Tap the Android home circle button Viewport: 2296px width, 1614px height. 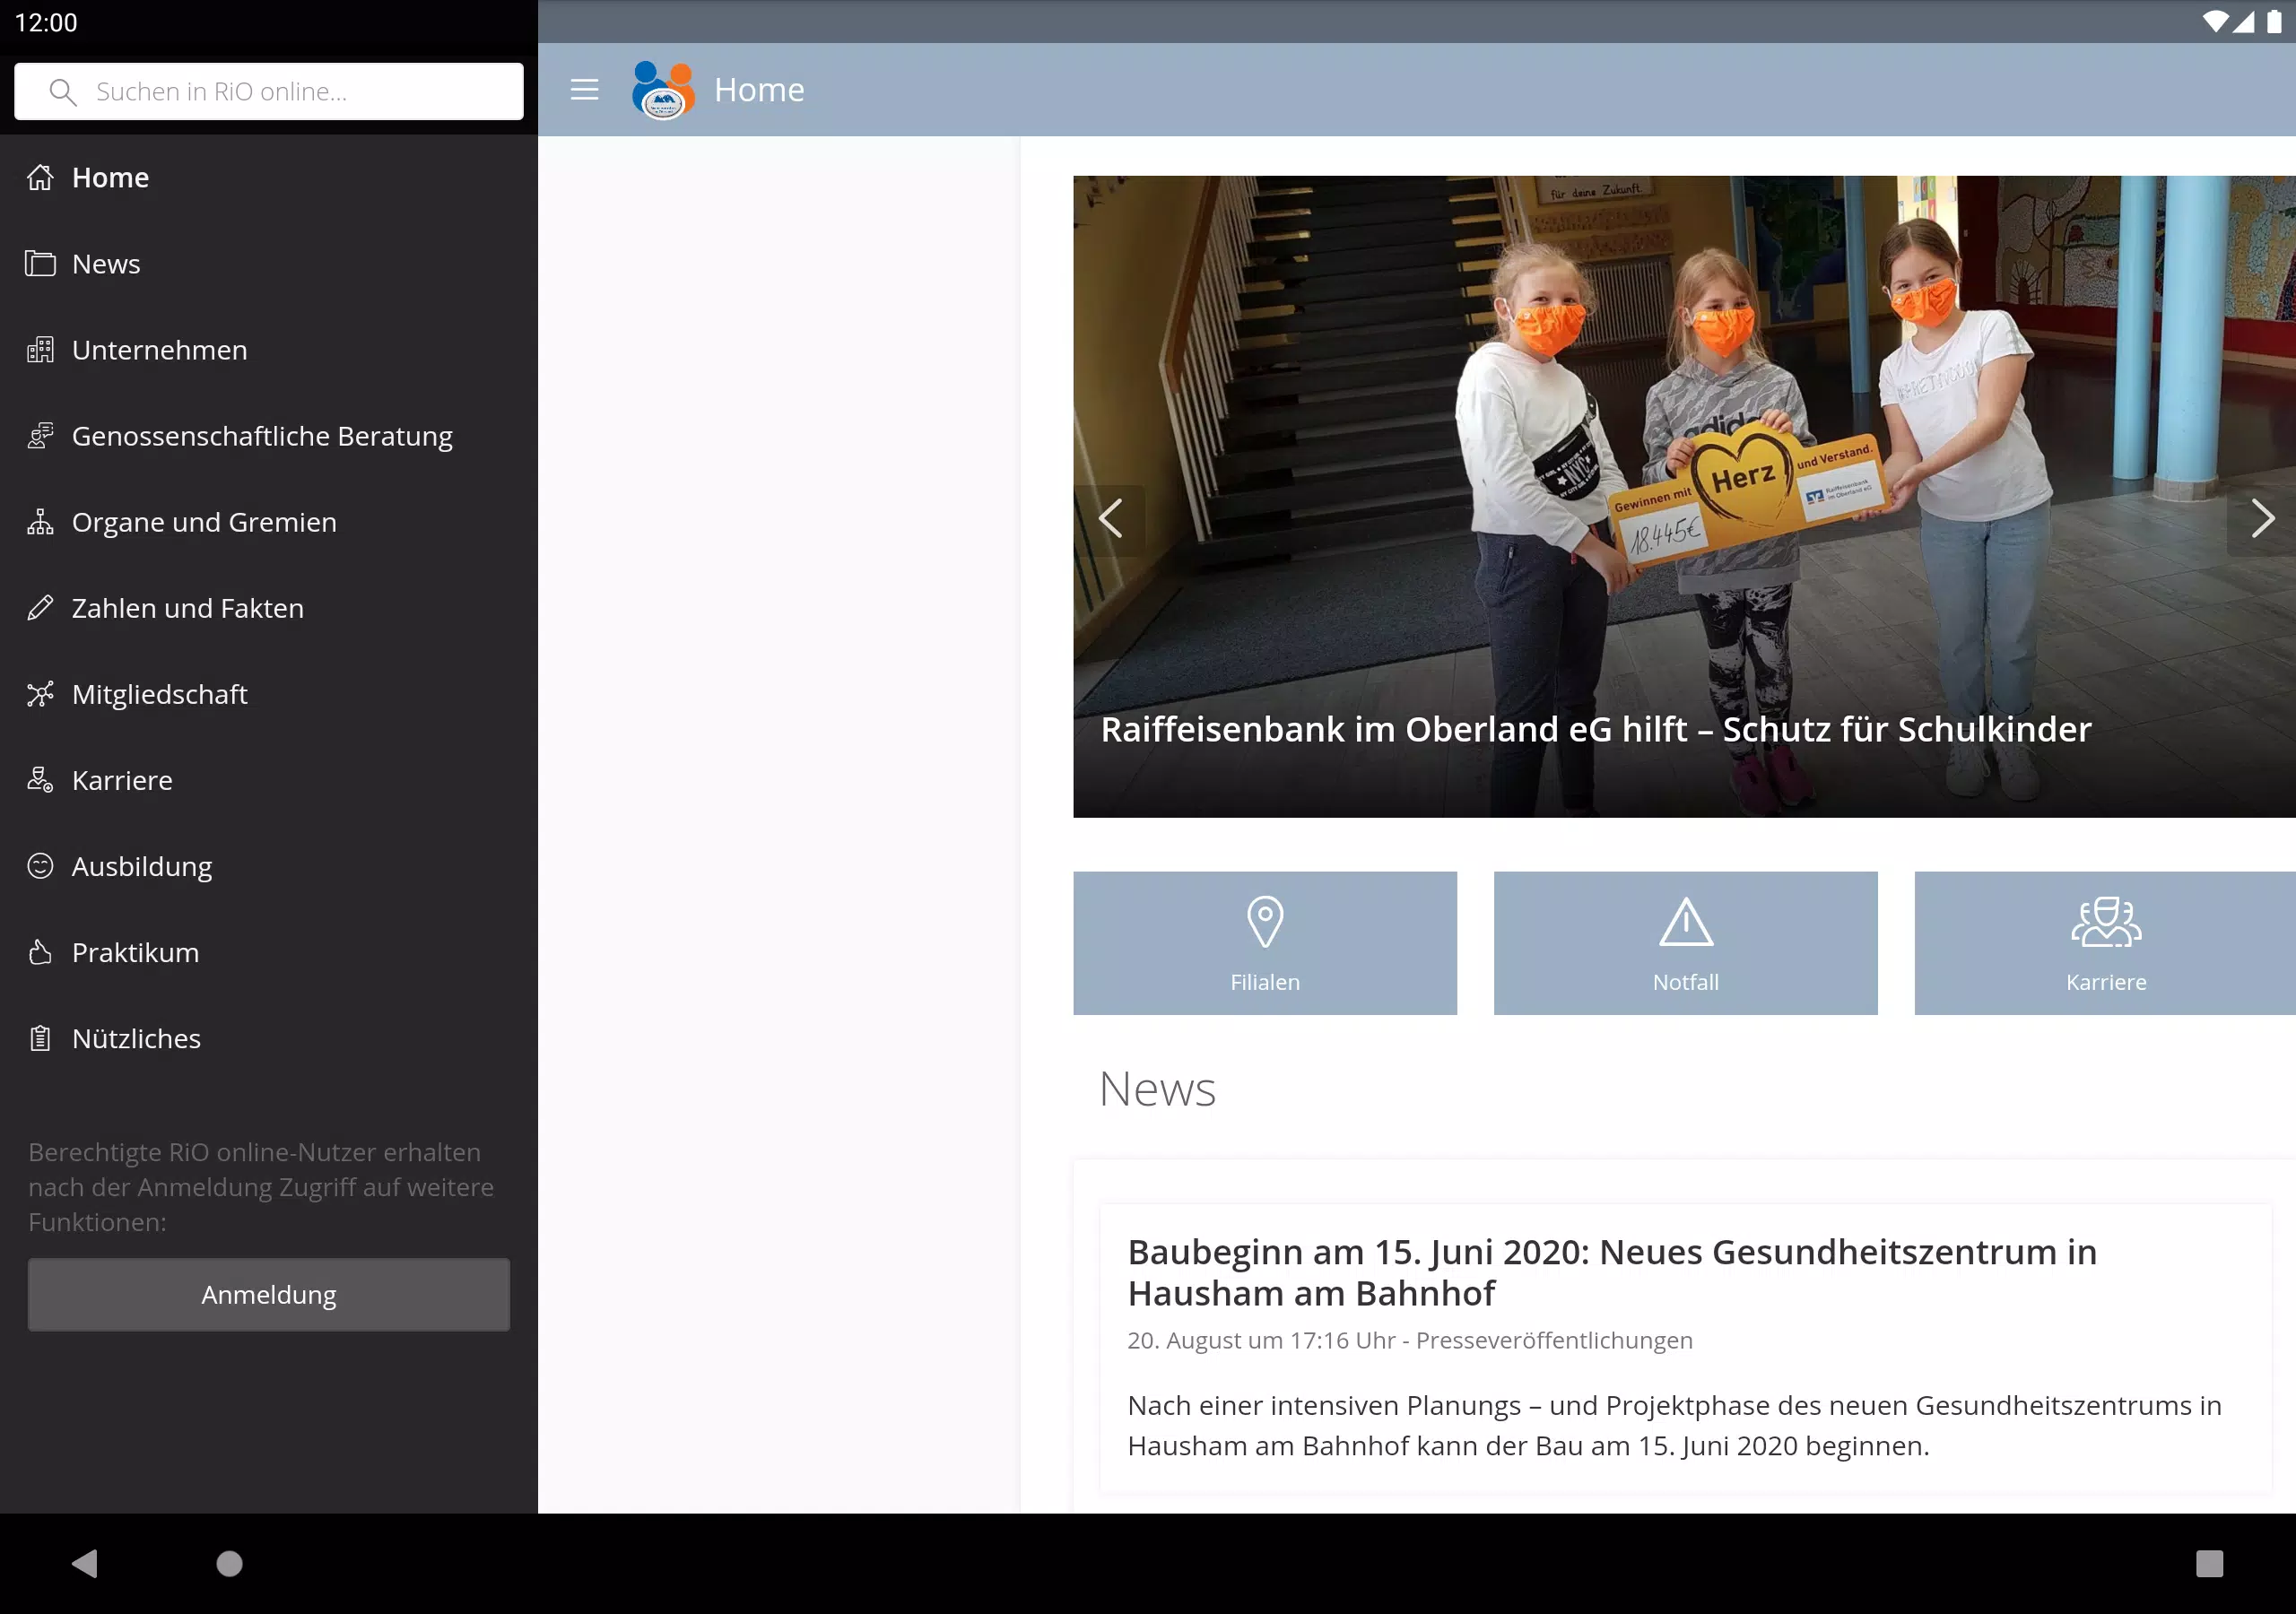[230, 1563]
